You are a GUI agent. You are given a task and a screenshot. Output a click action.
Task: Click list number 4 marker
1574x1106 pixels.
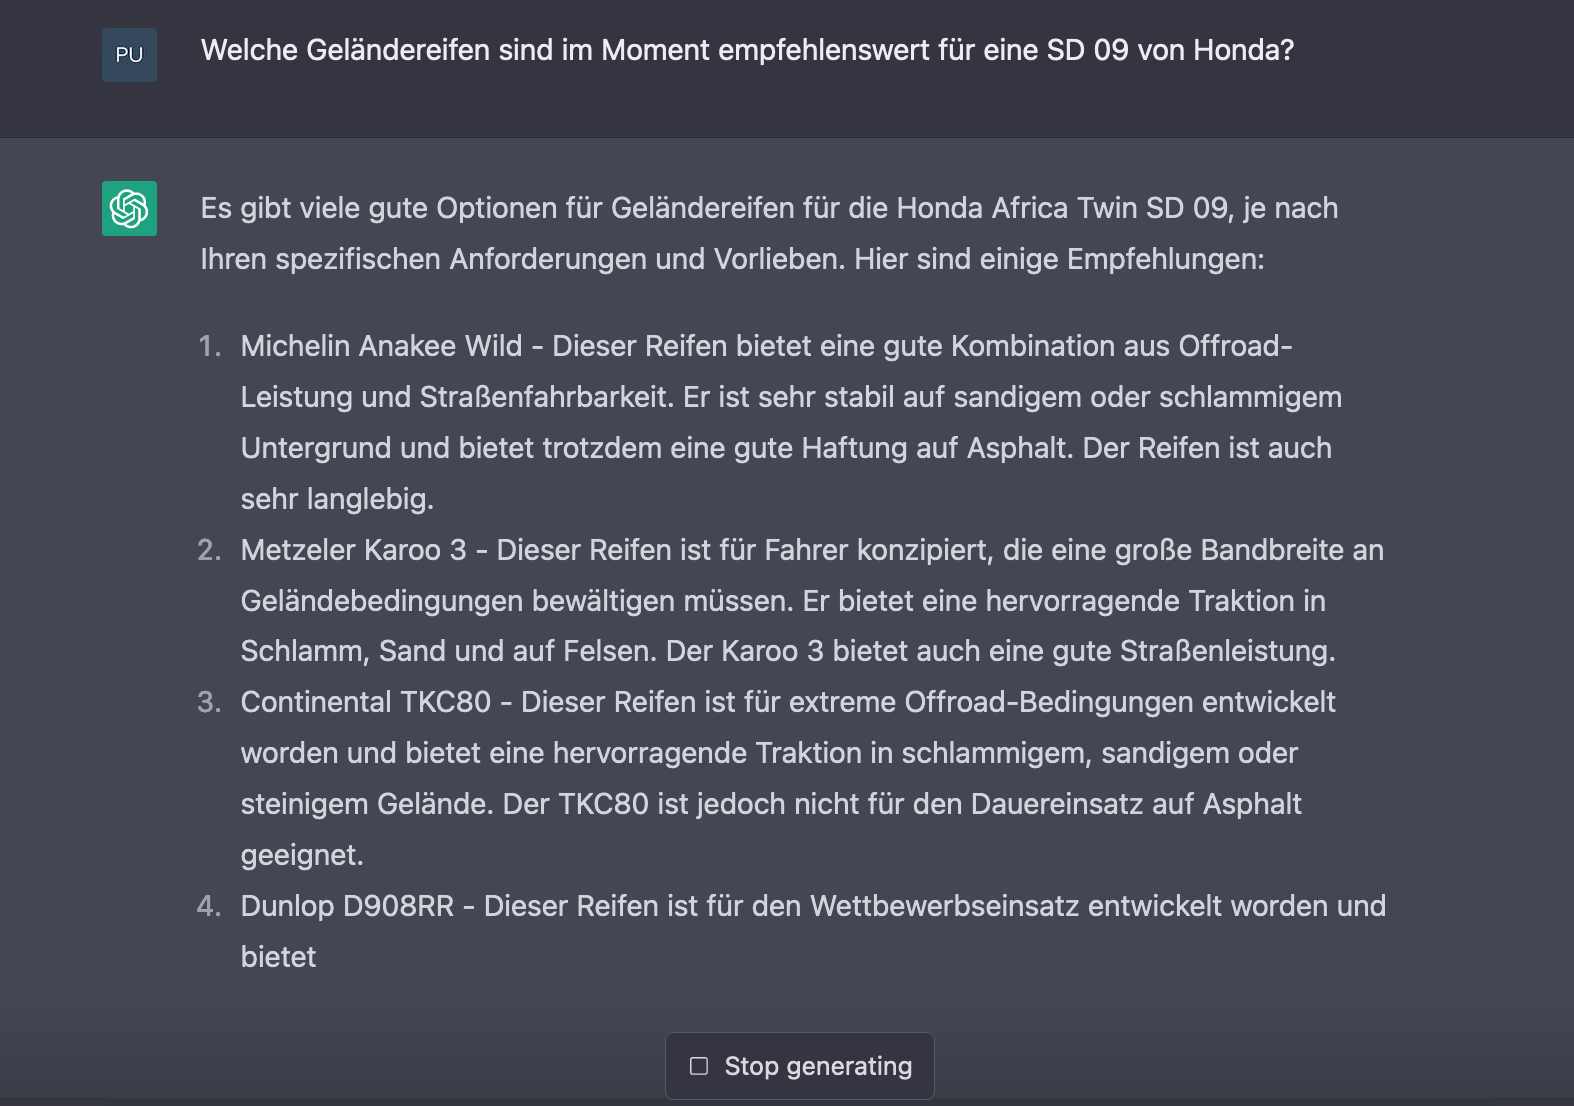point(209,906)
